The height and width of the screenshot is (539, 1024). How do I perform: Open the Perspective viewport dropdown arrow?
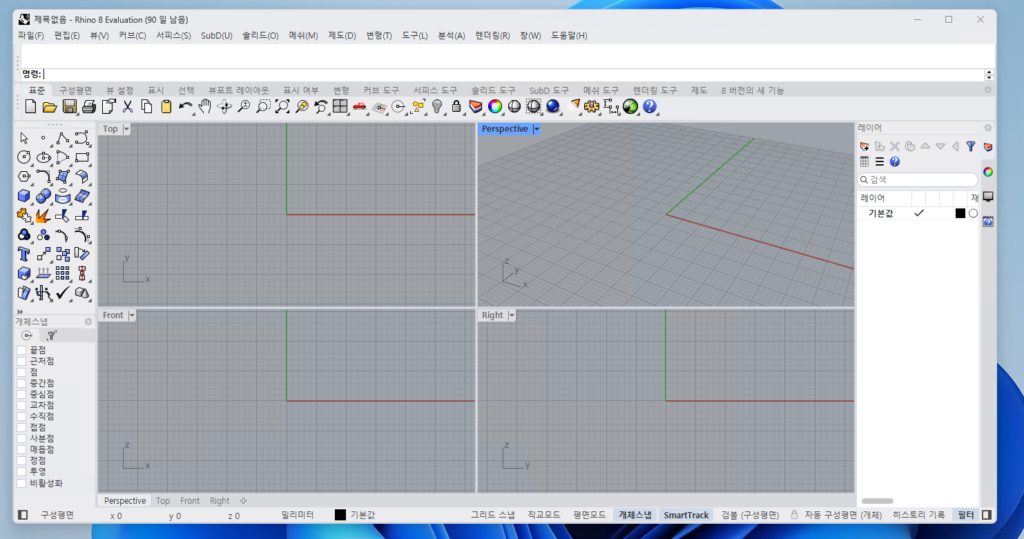click(x=537, y=129)
